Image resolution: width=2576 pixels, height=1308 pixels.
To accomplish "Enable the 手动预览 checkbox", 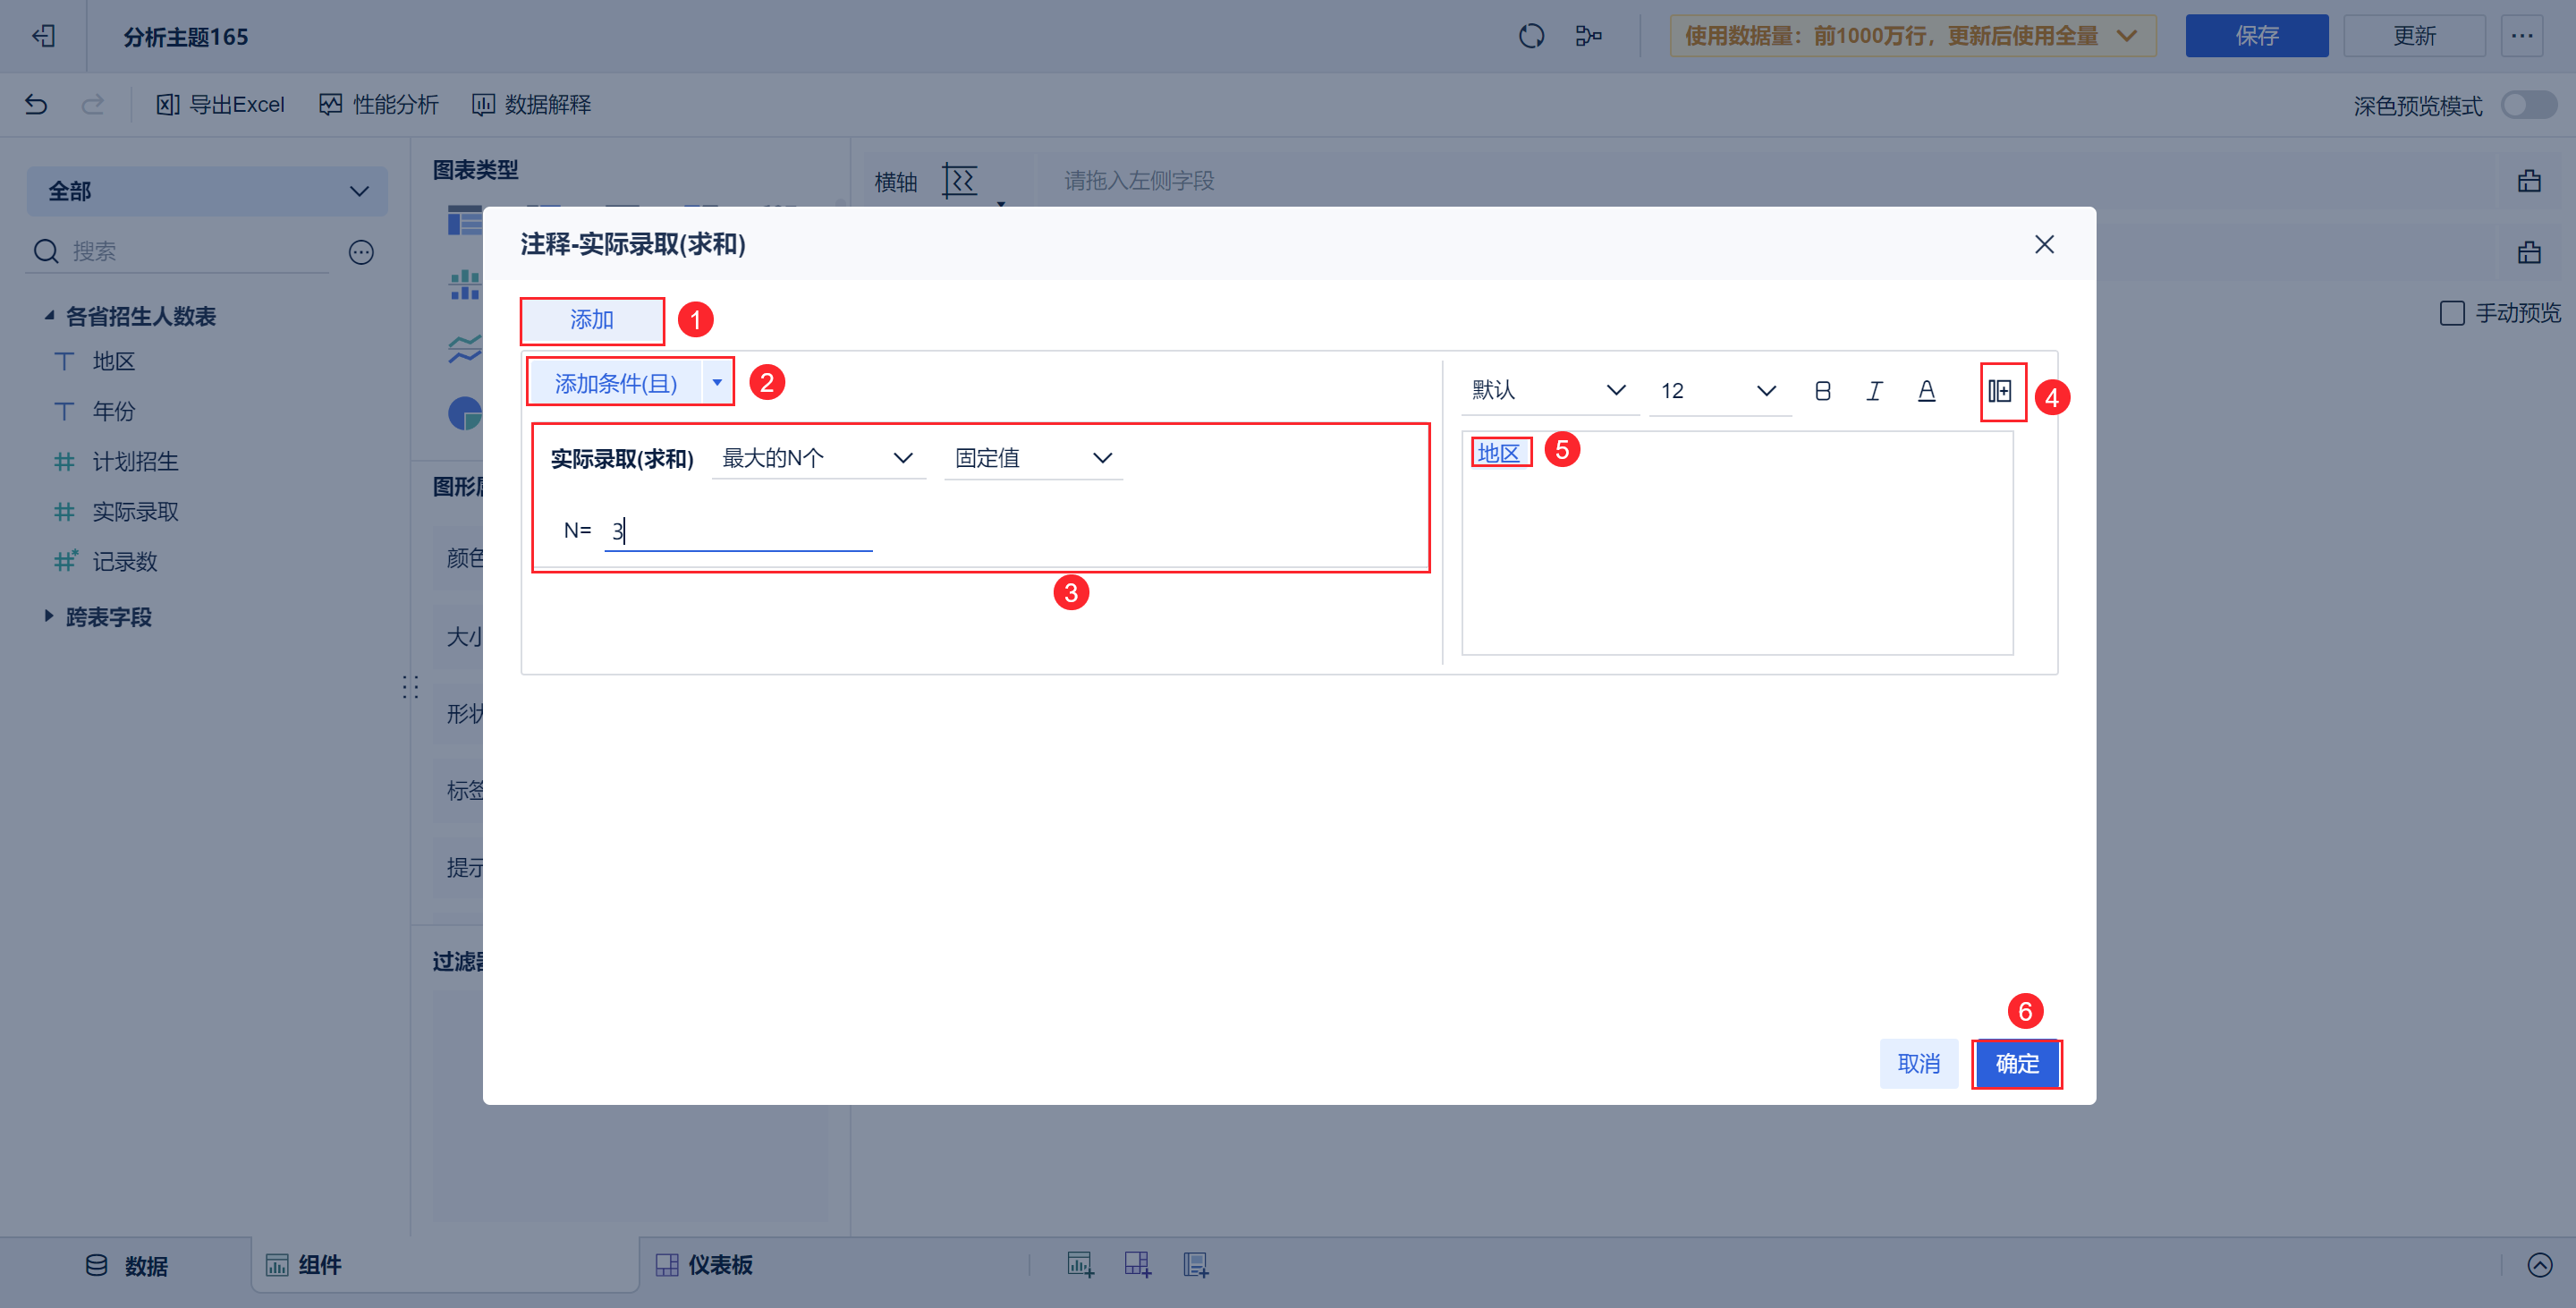I will 2451,314.
